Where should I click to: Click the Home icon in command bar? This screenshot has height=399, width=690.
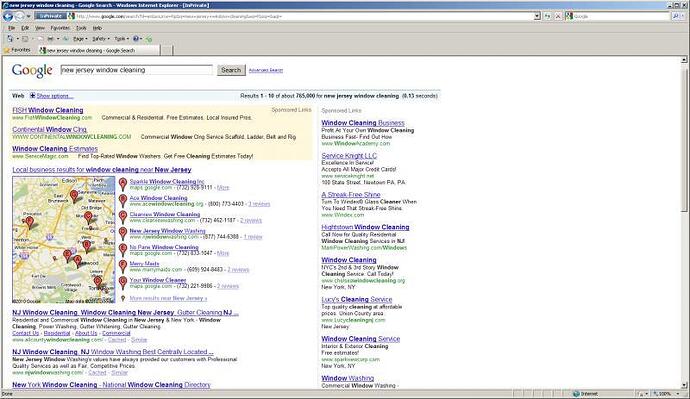[x=10, y=39]
